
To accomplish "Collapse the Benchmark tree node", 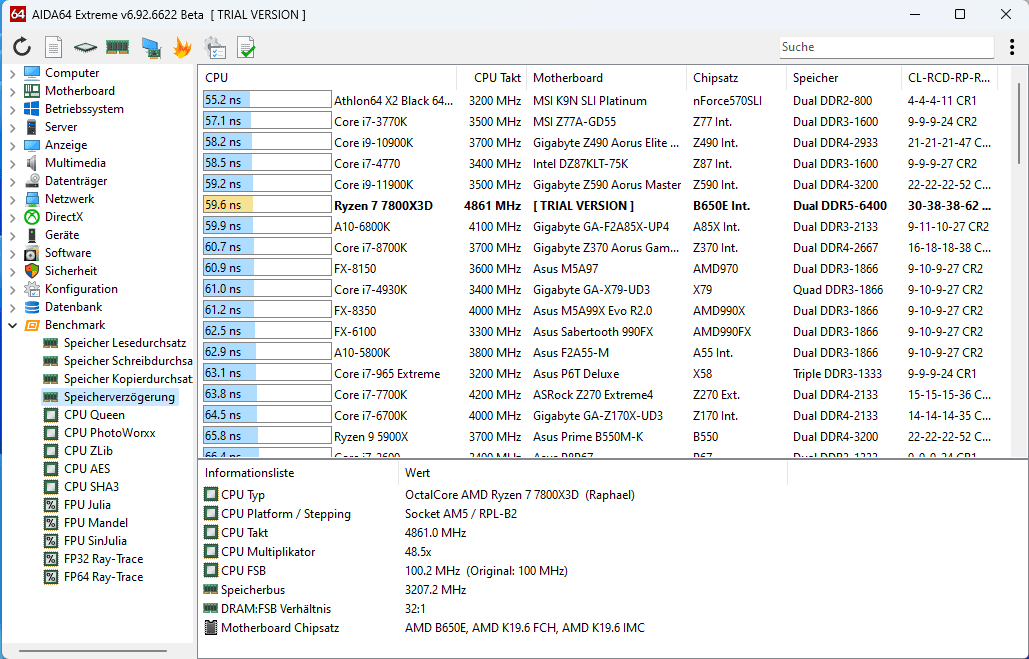I will pyautogui.click(x=12, y=325).
